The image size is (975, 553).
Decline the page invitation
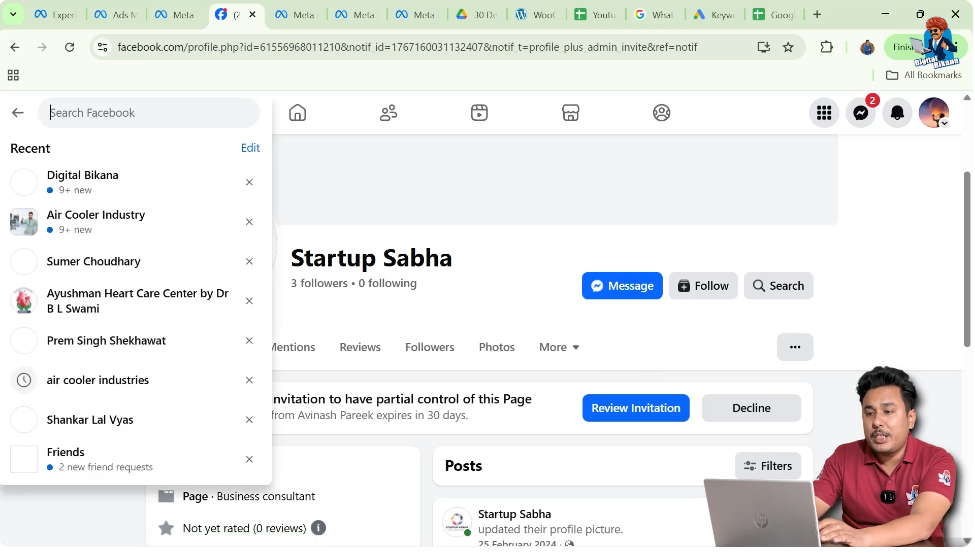(752, 409)
